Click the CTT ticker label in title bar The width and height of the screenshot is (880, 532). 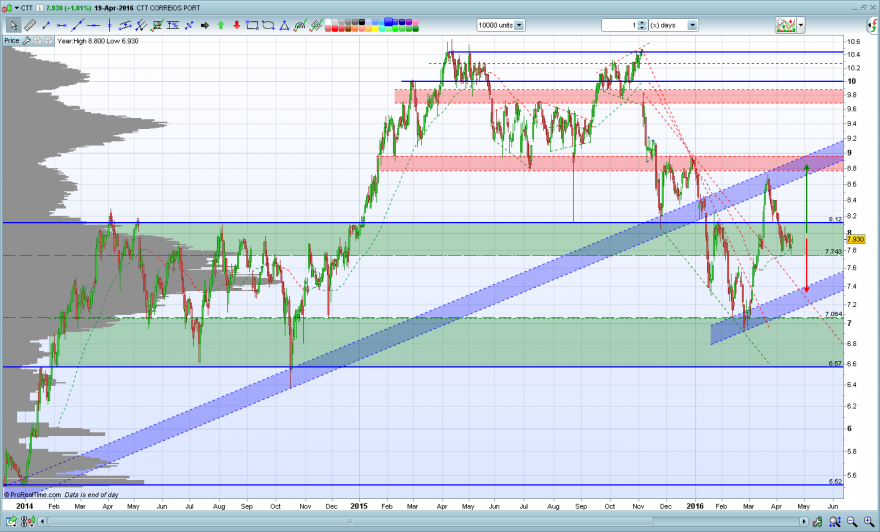[26, 8]
